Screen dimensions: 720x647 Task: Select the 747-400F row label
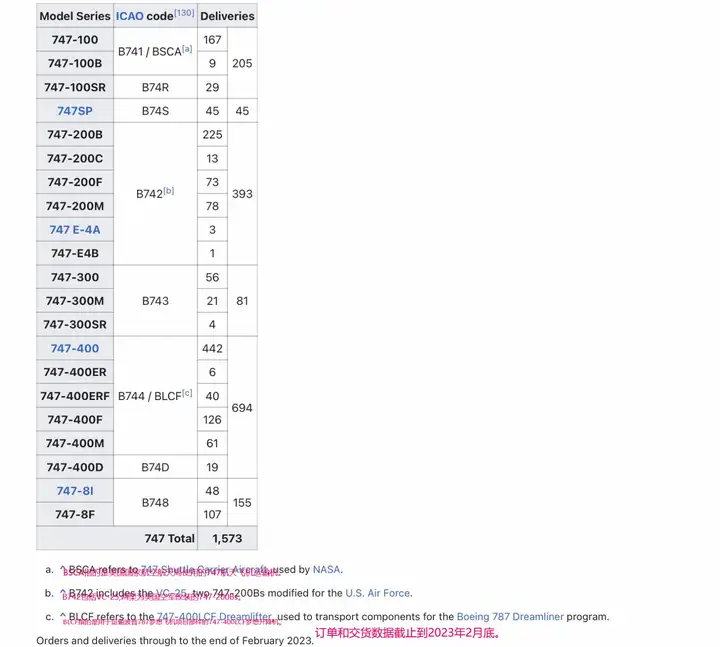point(75,420)
